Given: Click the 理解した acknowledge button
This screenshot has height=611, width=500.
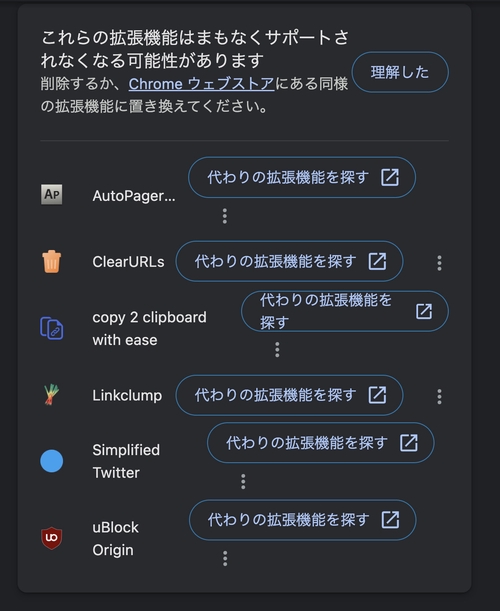Looking at the screenshot, I should click(x=400, y=72).
